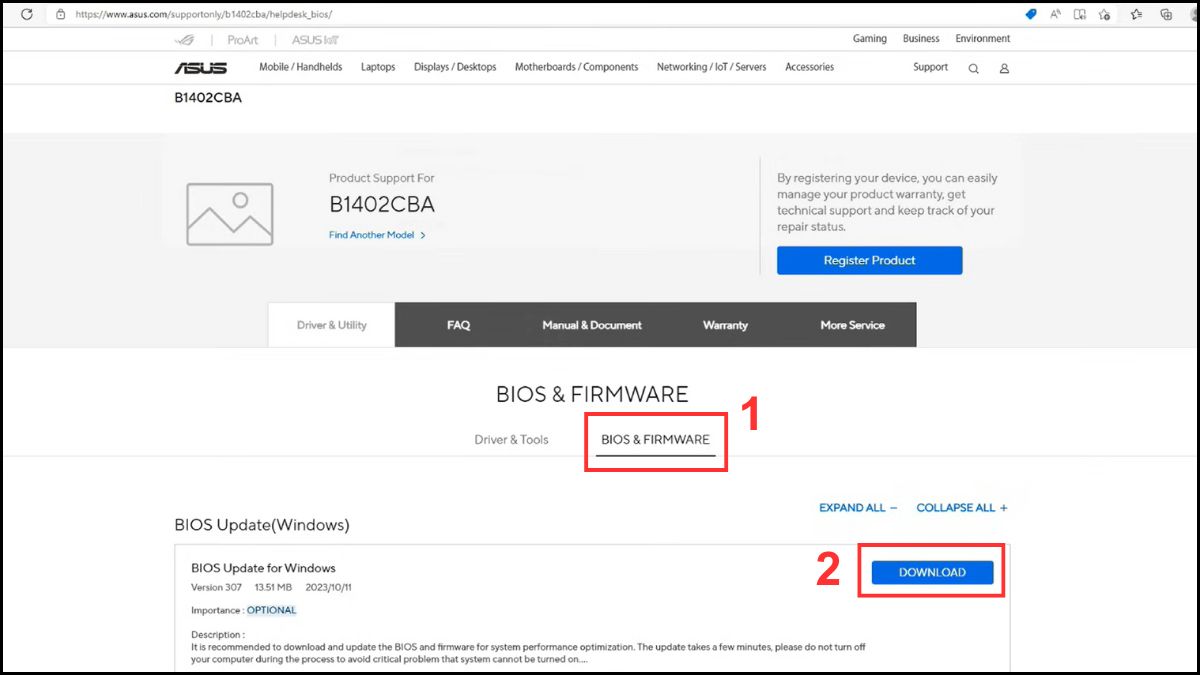Open the Environment link
1200x675 pixels.
[x=983, y=38]
